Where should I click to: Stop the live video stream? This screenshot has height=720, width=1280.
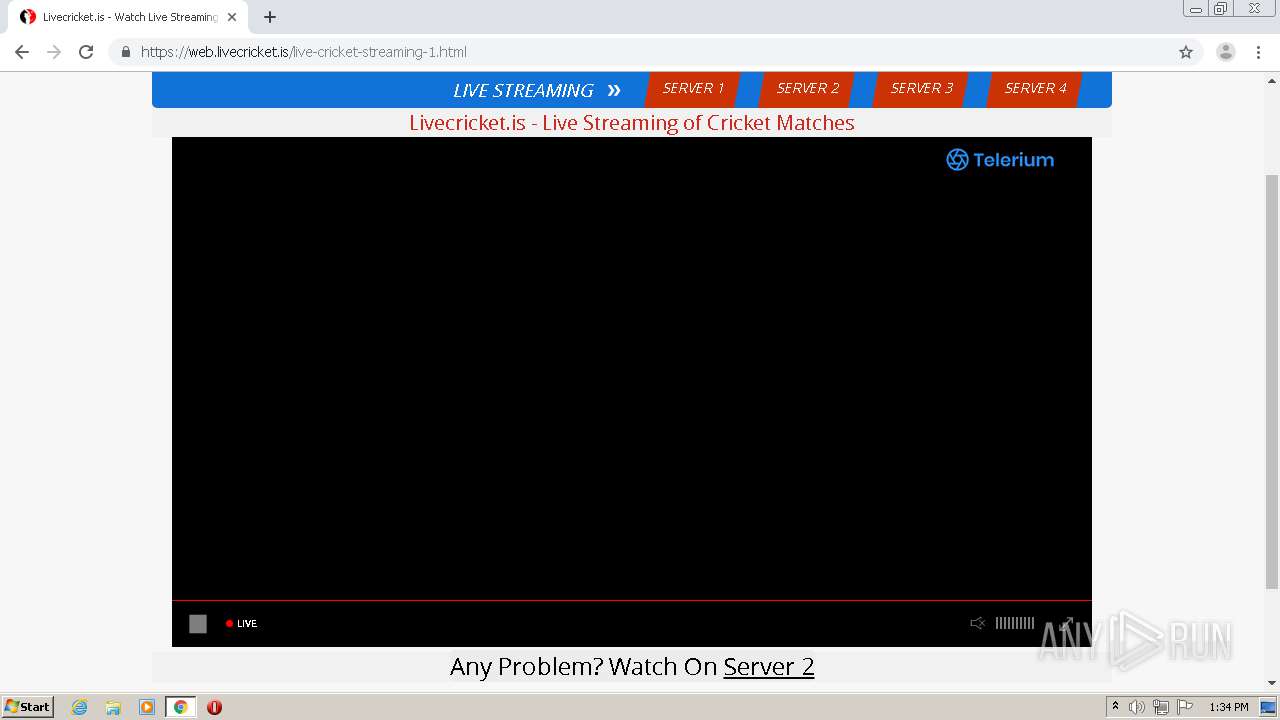pyautogui.click(x=198, y=624)
